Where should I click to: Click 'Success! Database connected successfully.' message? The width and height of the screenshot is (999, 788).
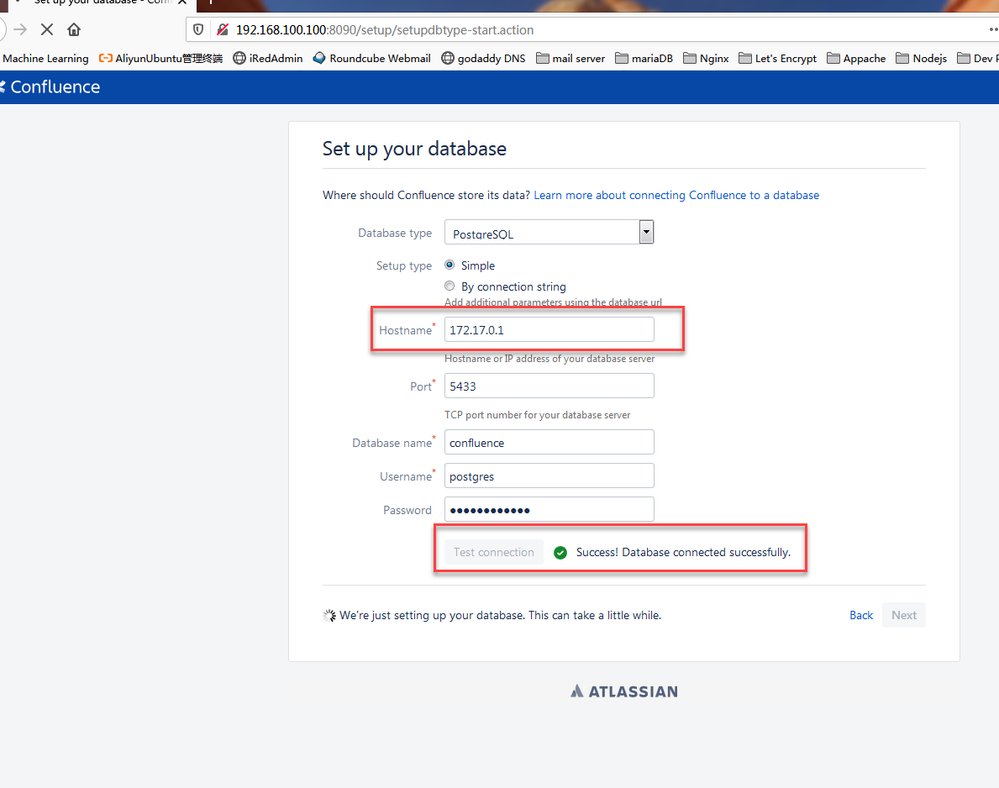tap(683, 552)
